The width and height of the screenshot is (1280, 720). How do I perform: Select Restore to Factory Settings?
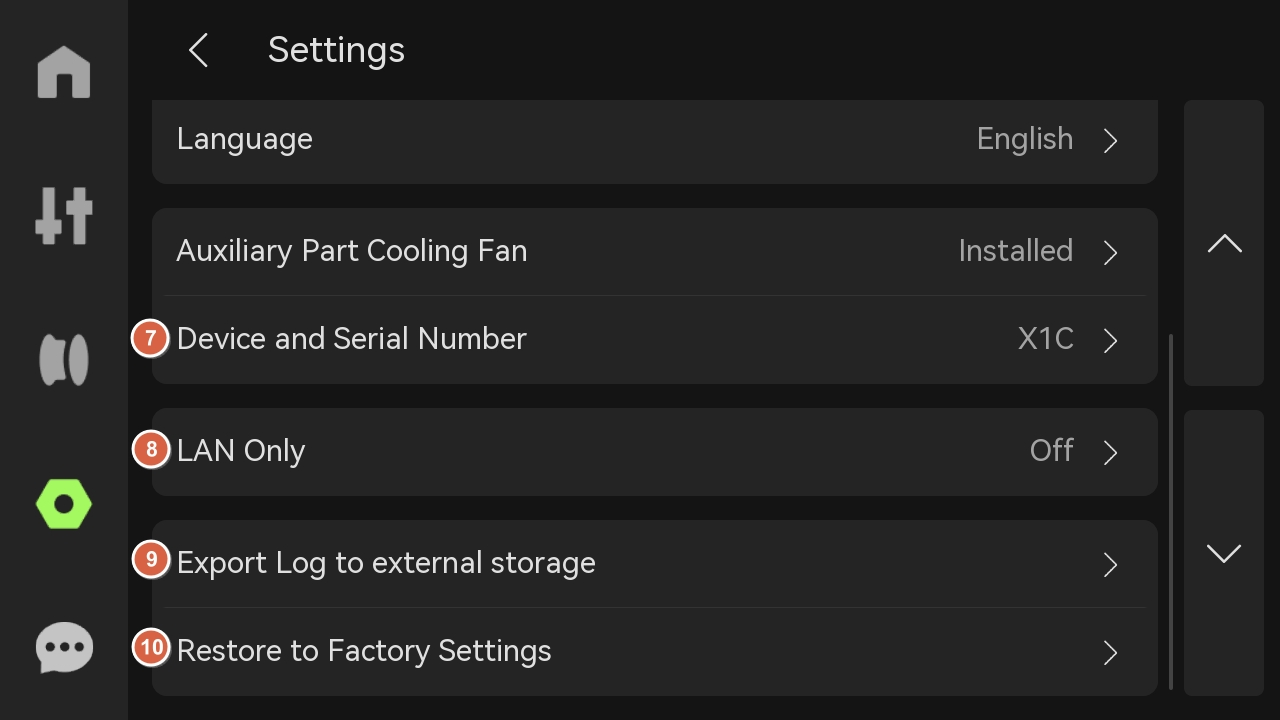click(364, 651)
